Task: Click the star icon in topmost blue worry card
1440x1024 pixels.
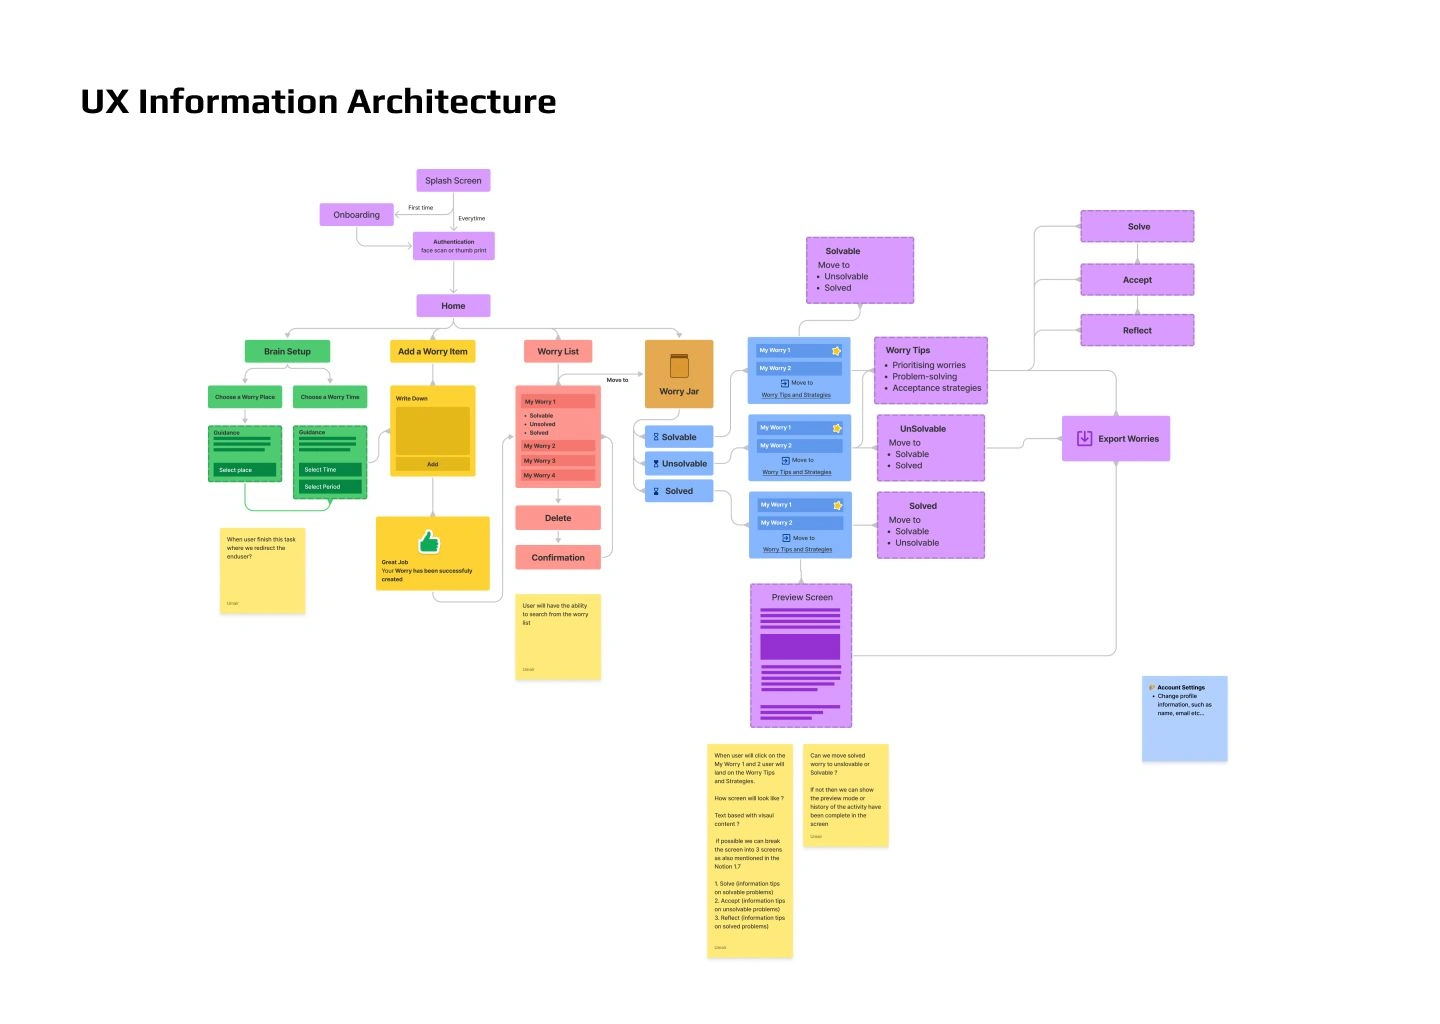Action: pos(836,350)
